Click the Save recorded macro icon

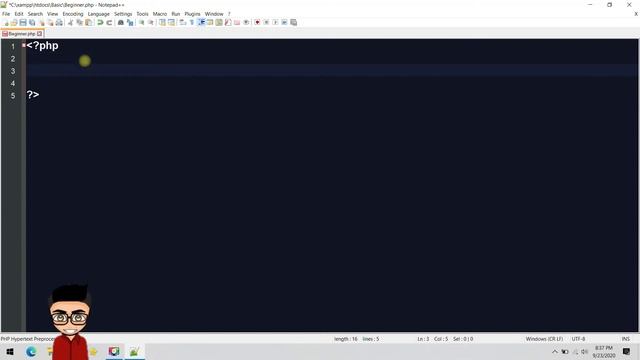click(293, 22)
